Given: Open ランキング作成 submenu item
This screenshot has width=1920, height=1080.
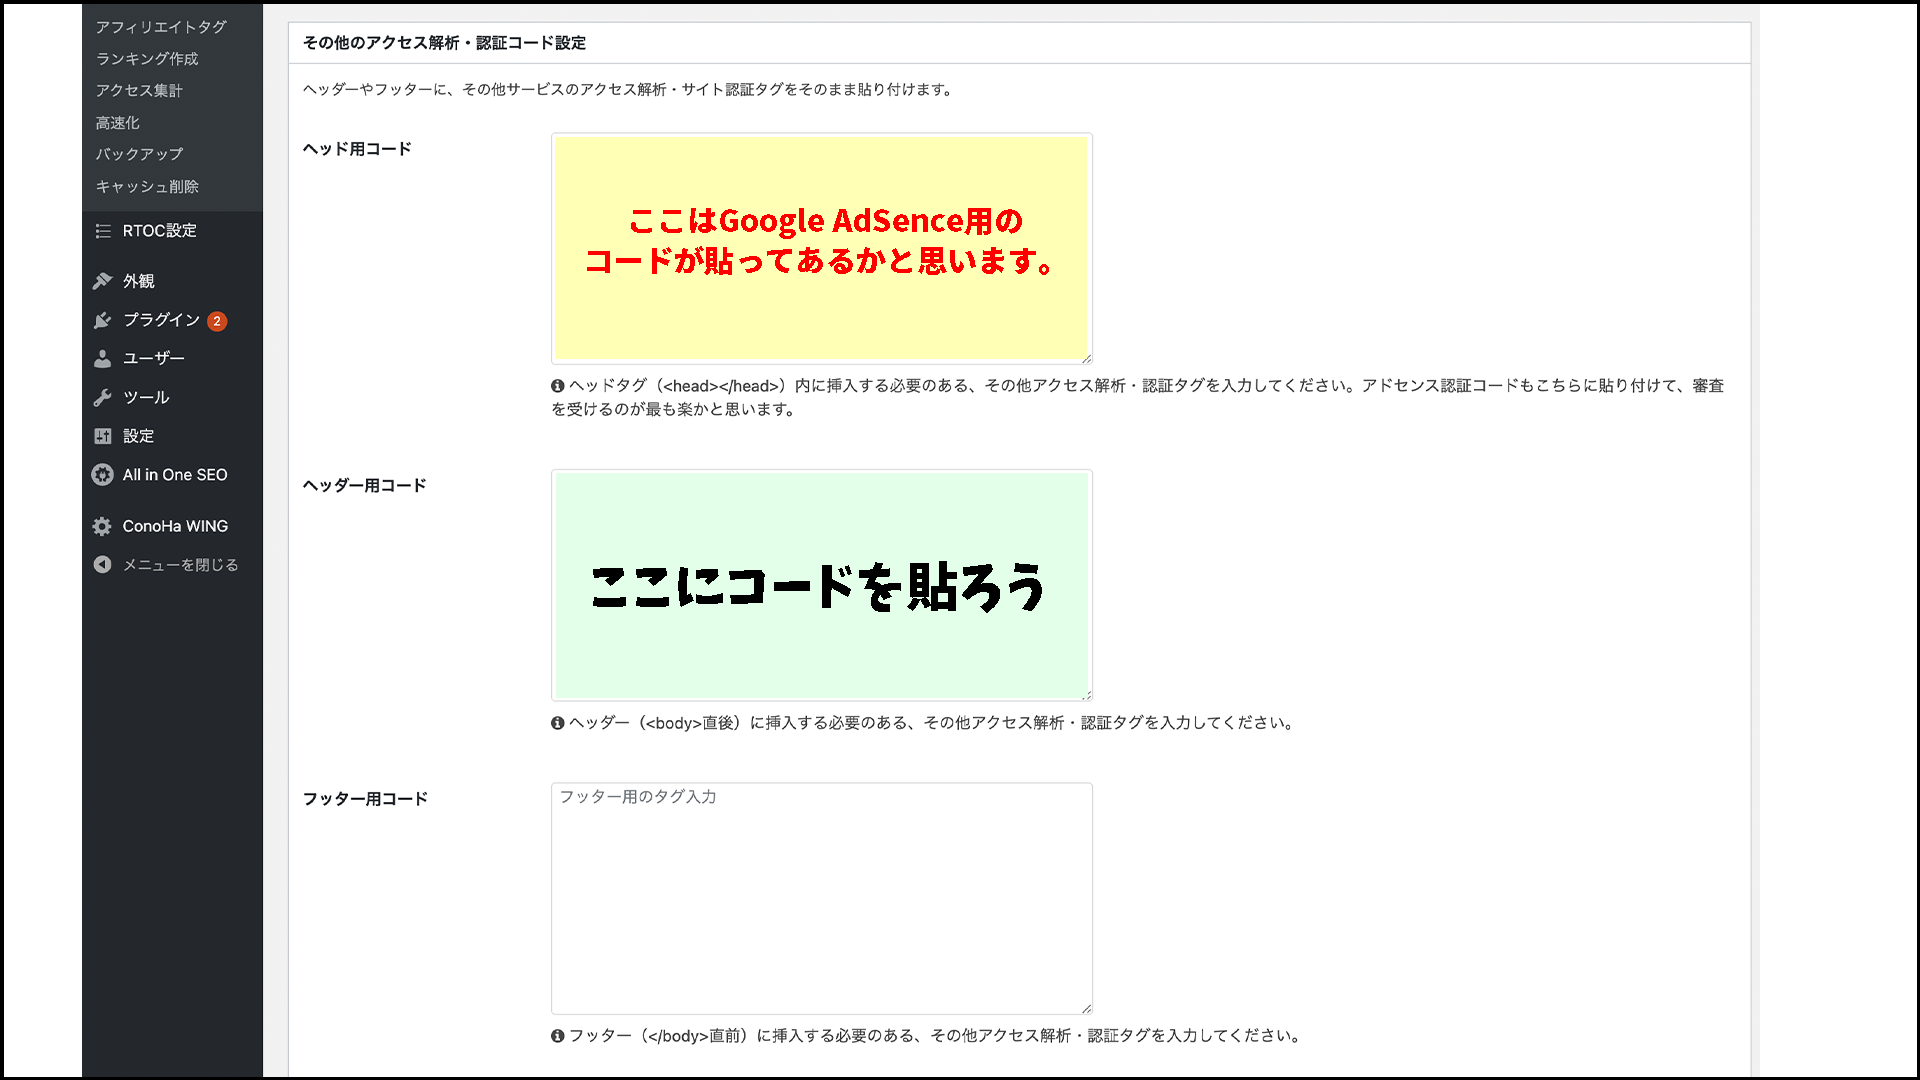Looking at the screenshot, I should [147, 59].
